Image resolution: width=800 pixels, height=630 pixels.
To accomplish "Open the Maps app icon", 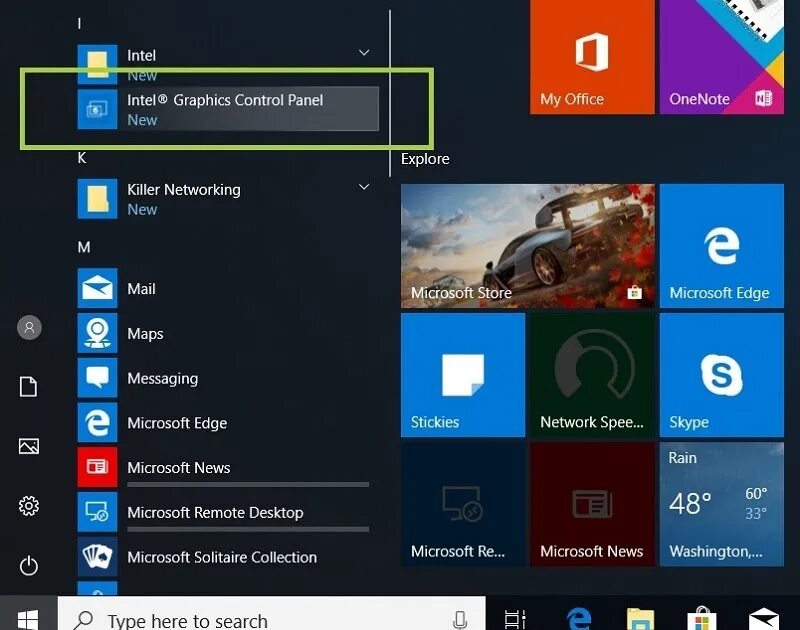I will 97,333.
